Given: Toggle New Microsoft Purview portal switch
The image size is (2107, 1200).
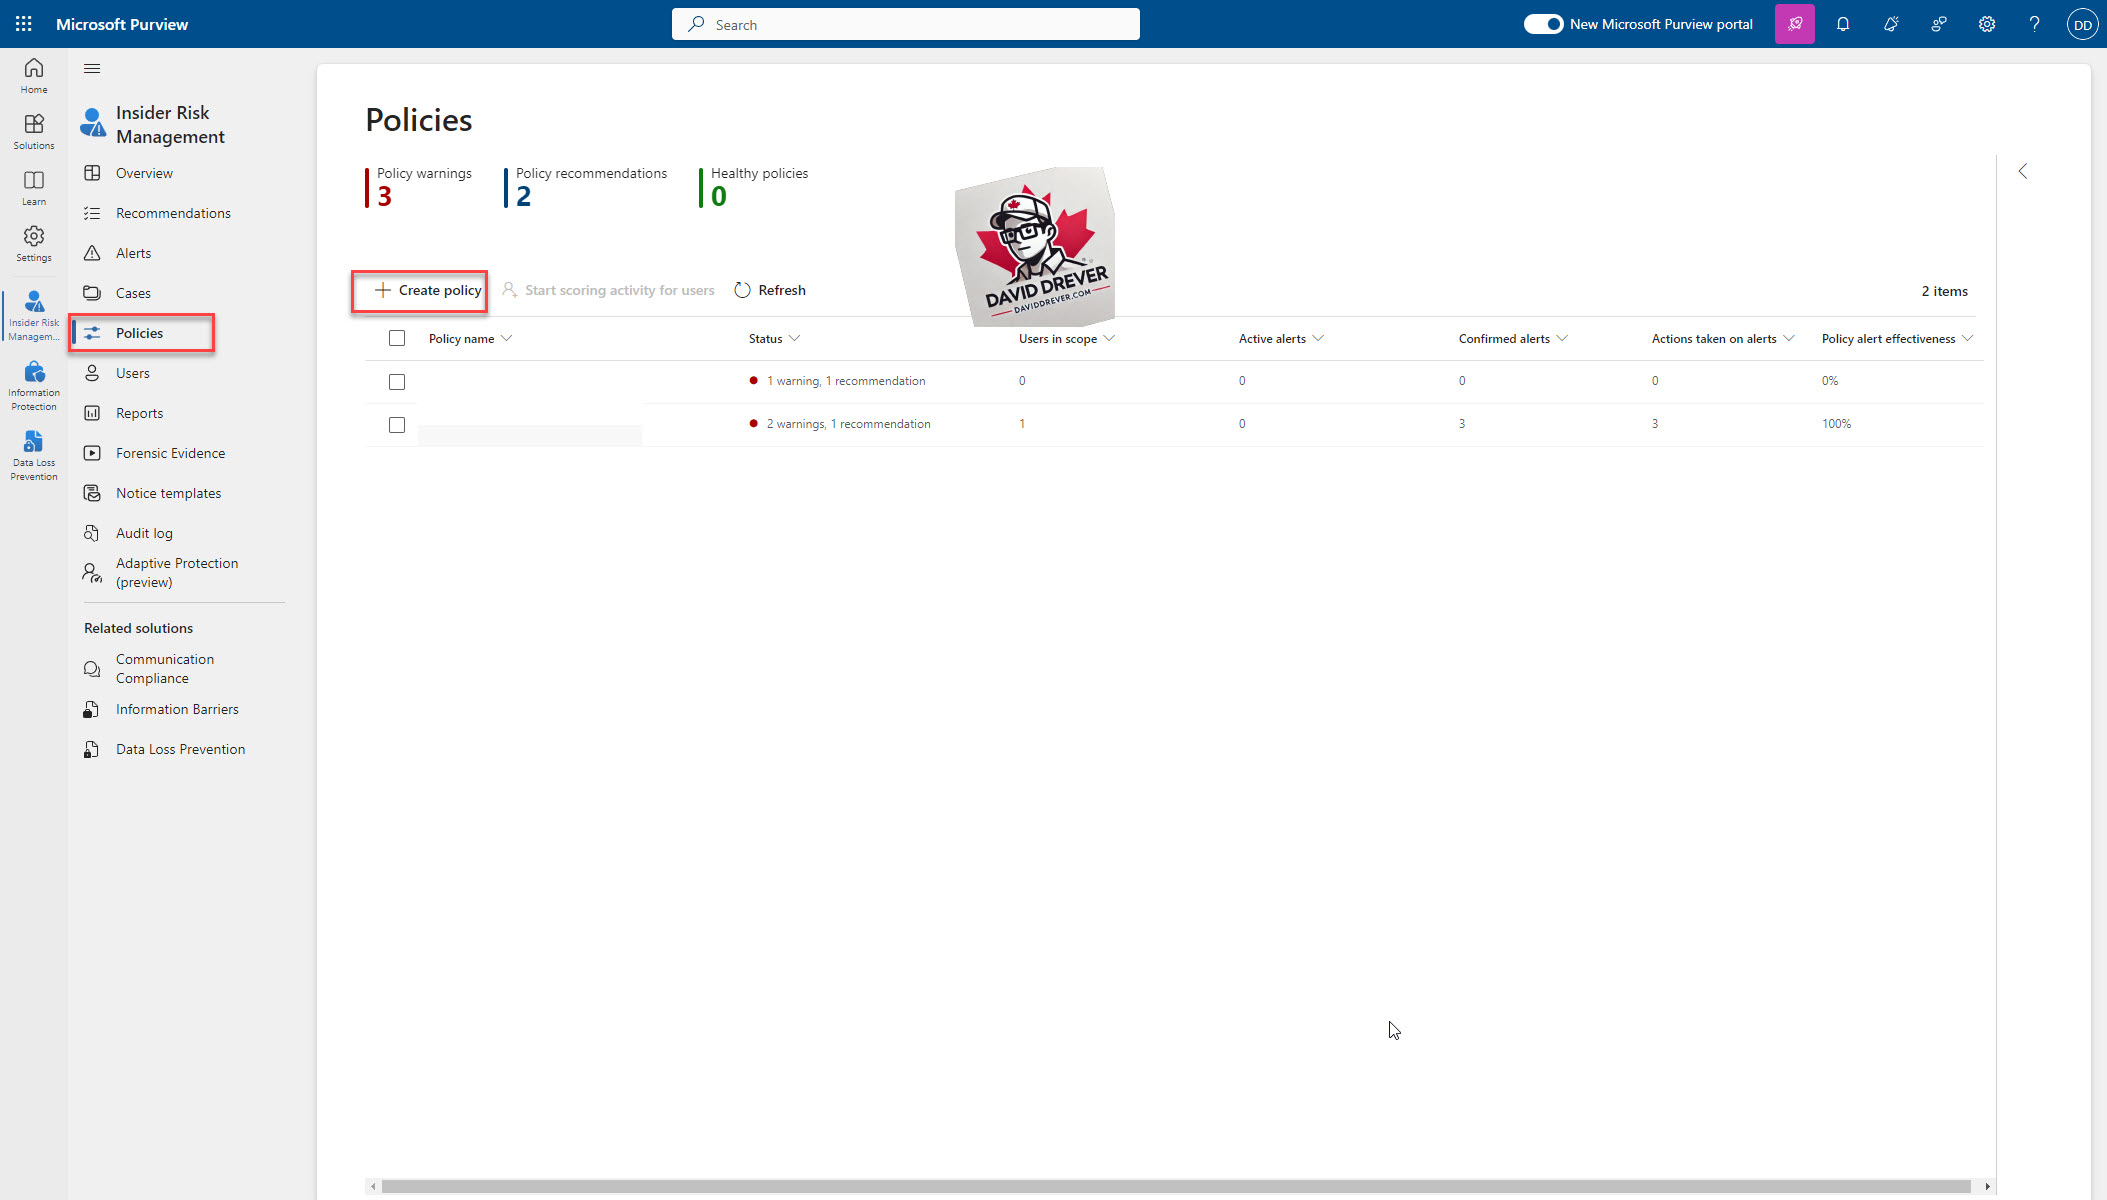Looking at the screenshot, I should coord(1543,24).
